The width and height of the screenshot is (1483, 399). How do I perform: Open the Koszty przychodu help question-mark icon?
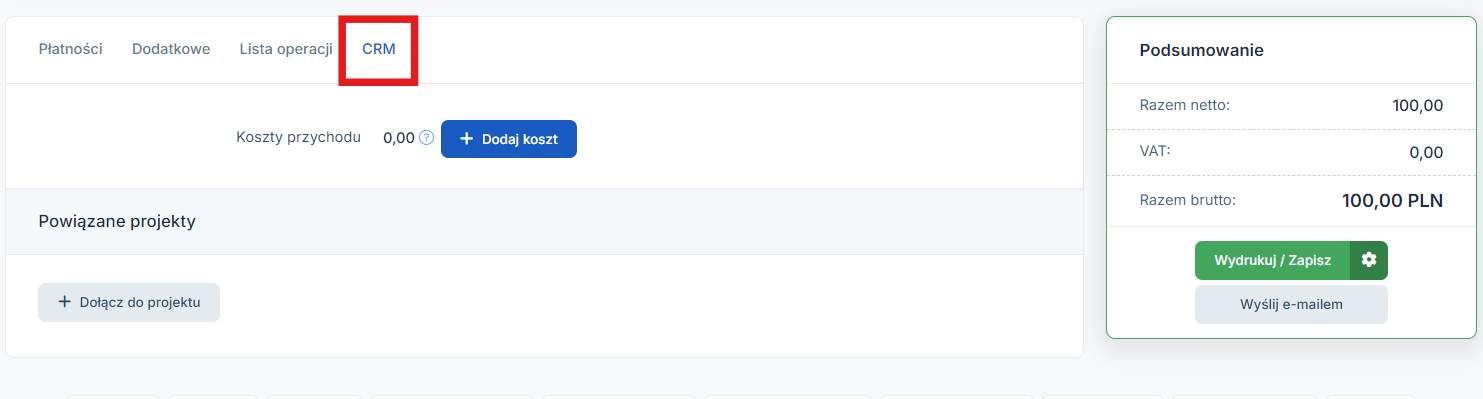[426, 138]
